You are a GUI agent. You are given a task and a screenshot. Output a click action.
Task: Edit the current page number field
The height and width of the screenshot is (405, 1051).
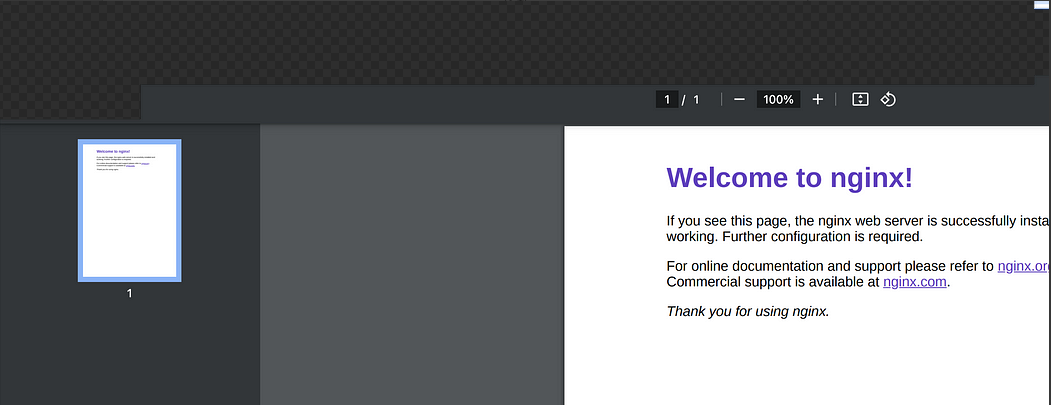coord(667,99)
